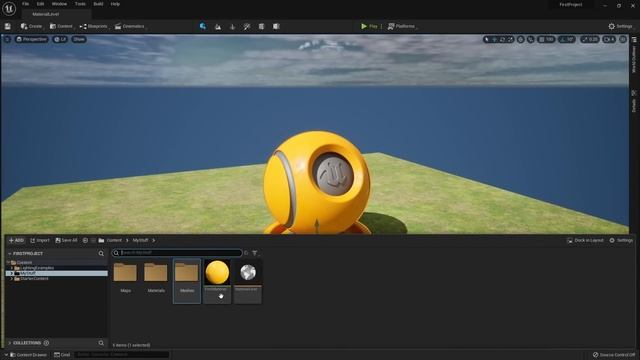Open the Window menu
The width and height of the screenshot is (640, 360).
(59, 4)
